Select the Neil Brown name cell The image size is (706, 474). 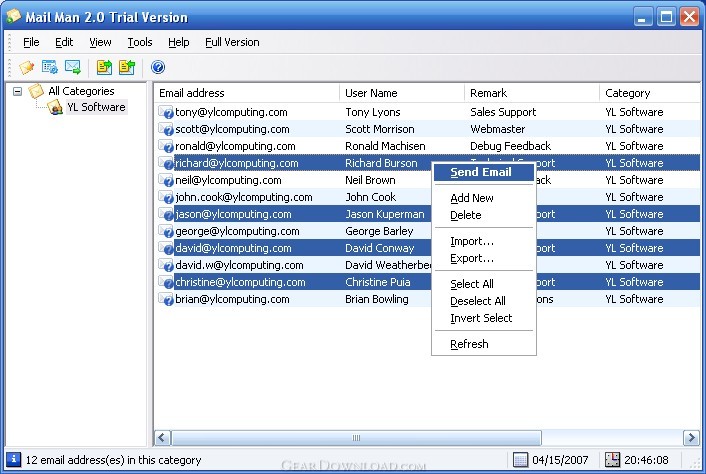(370, 180)
